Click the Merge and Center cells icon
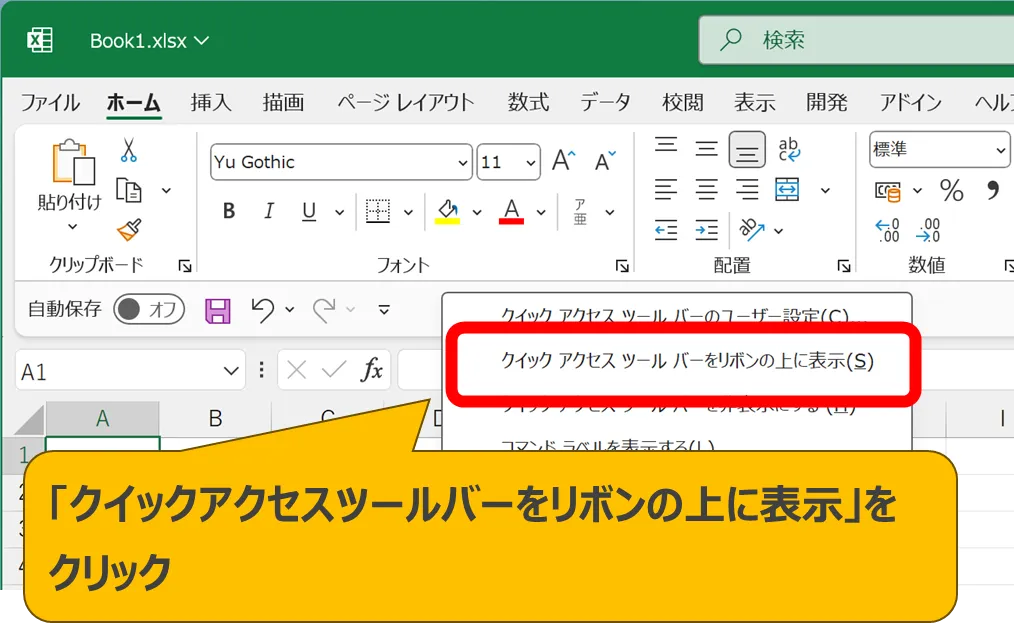 [x=788, y=189]
